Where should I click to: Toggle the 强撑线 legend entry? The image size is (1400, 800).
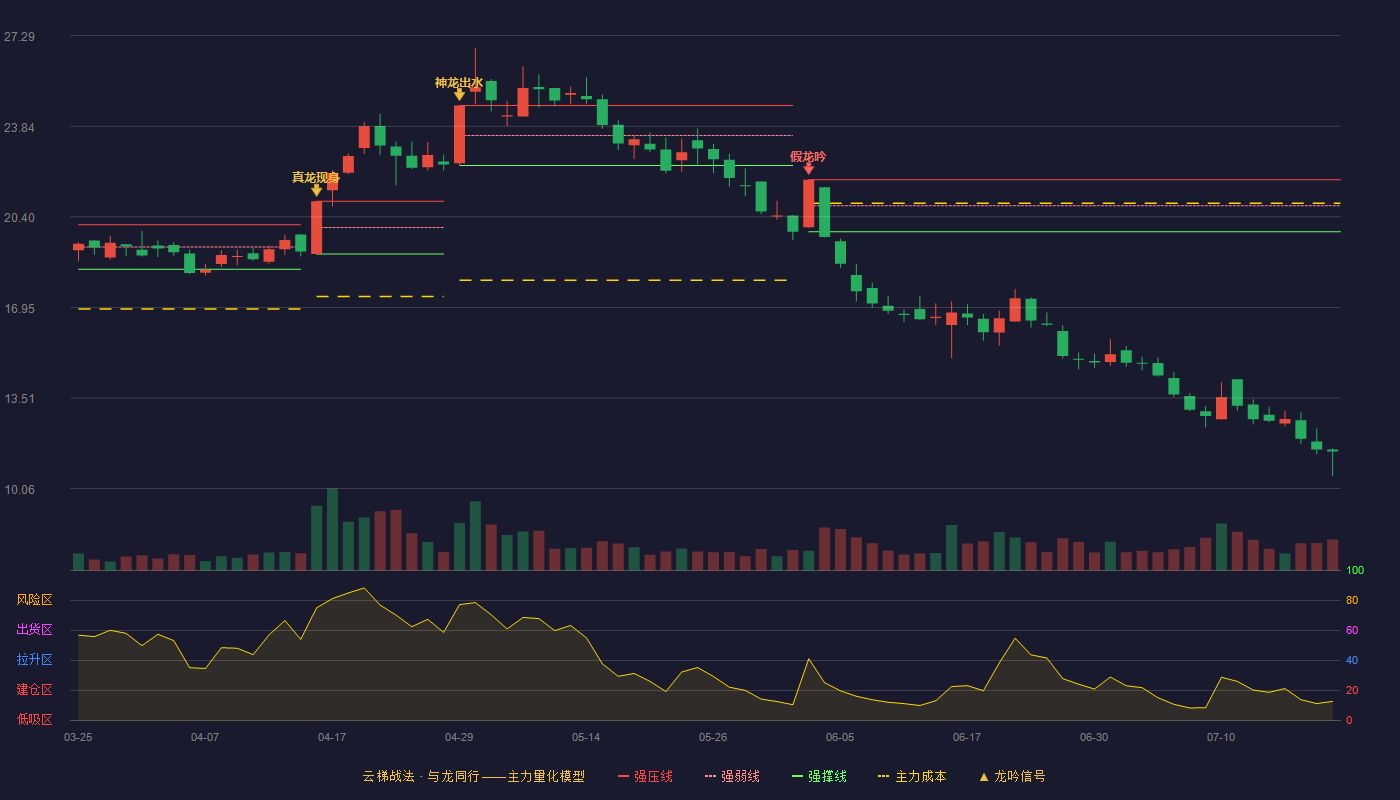coord(819,777)
